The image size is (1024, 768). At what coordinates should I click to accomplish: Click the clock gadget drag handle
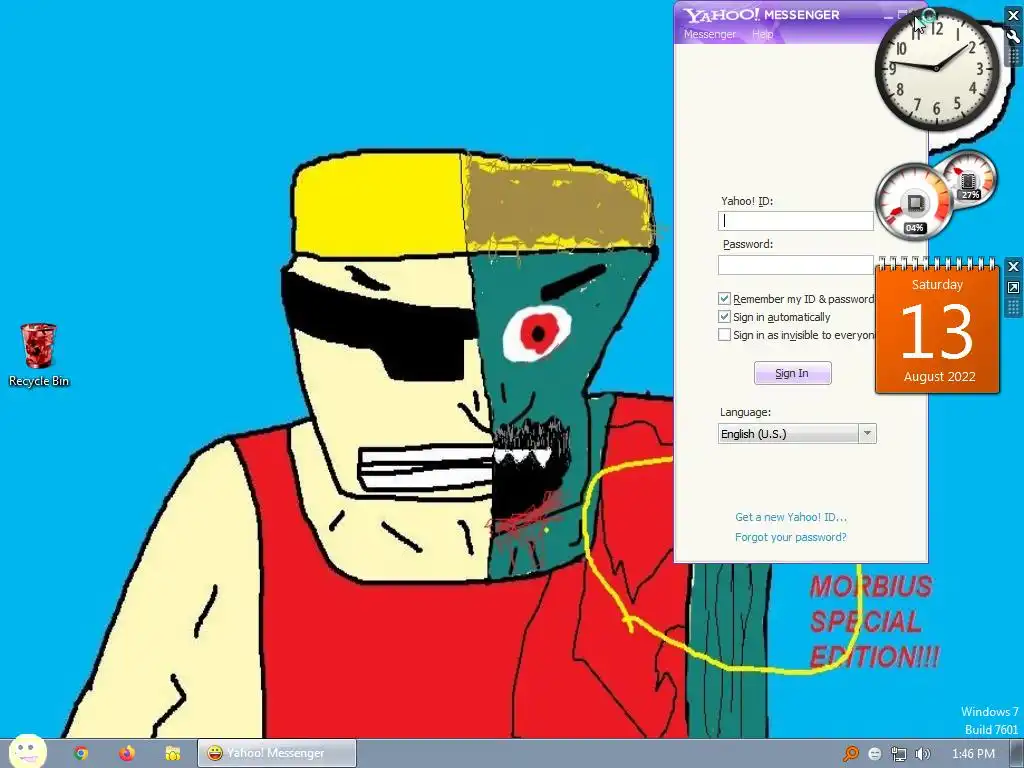coord(1014,57)
